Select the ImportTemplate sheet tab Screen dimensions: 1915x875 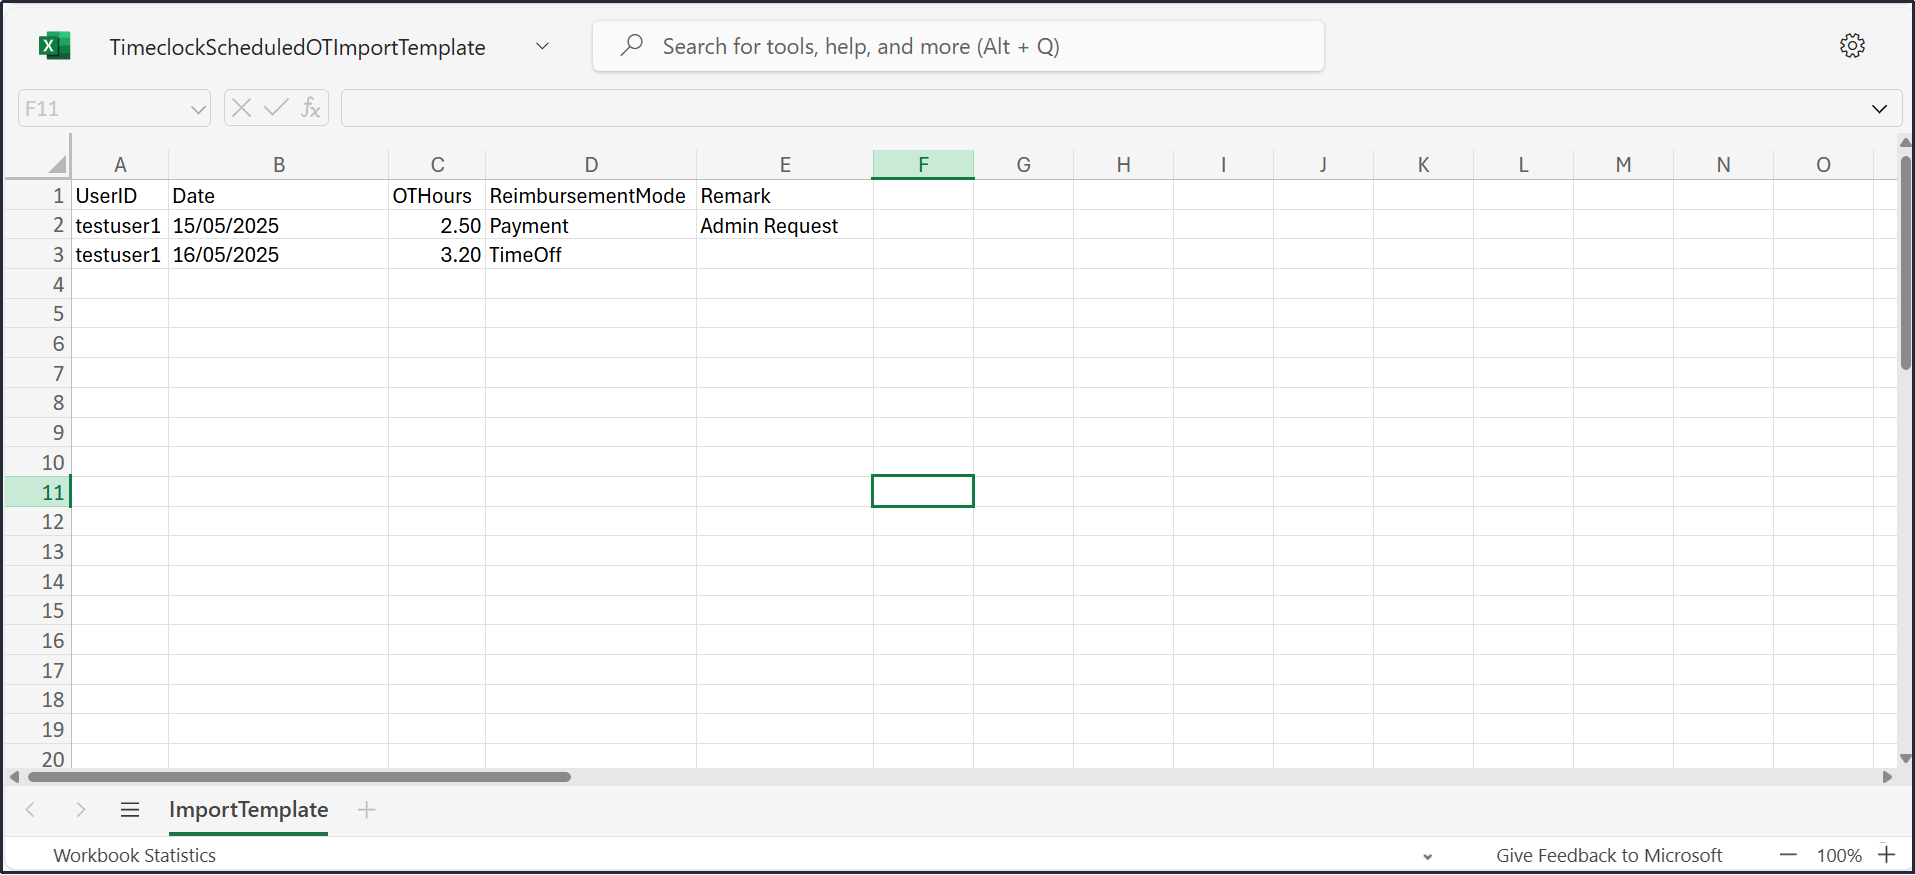(x=248, y=810)
